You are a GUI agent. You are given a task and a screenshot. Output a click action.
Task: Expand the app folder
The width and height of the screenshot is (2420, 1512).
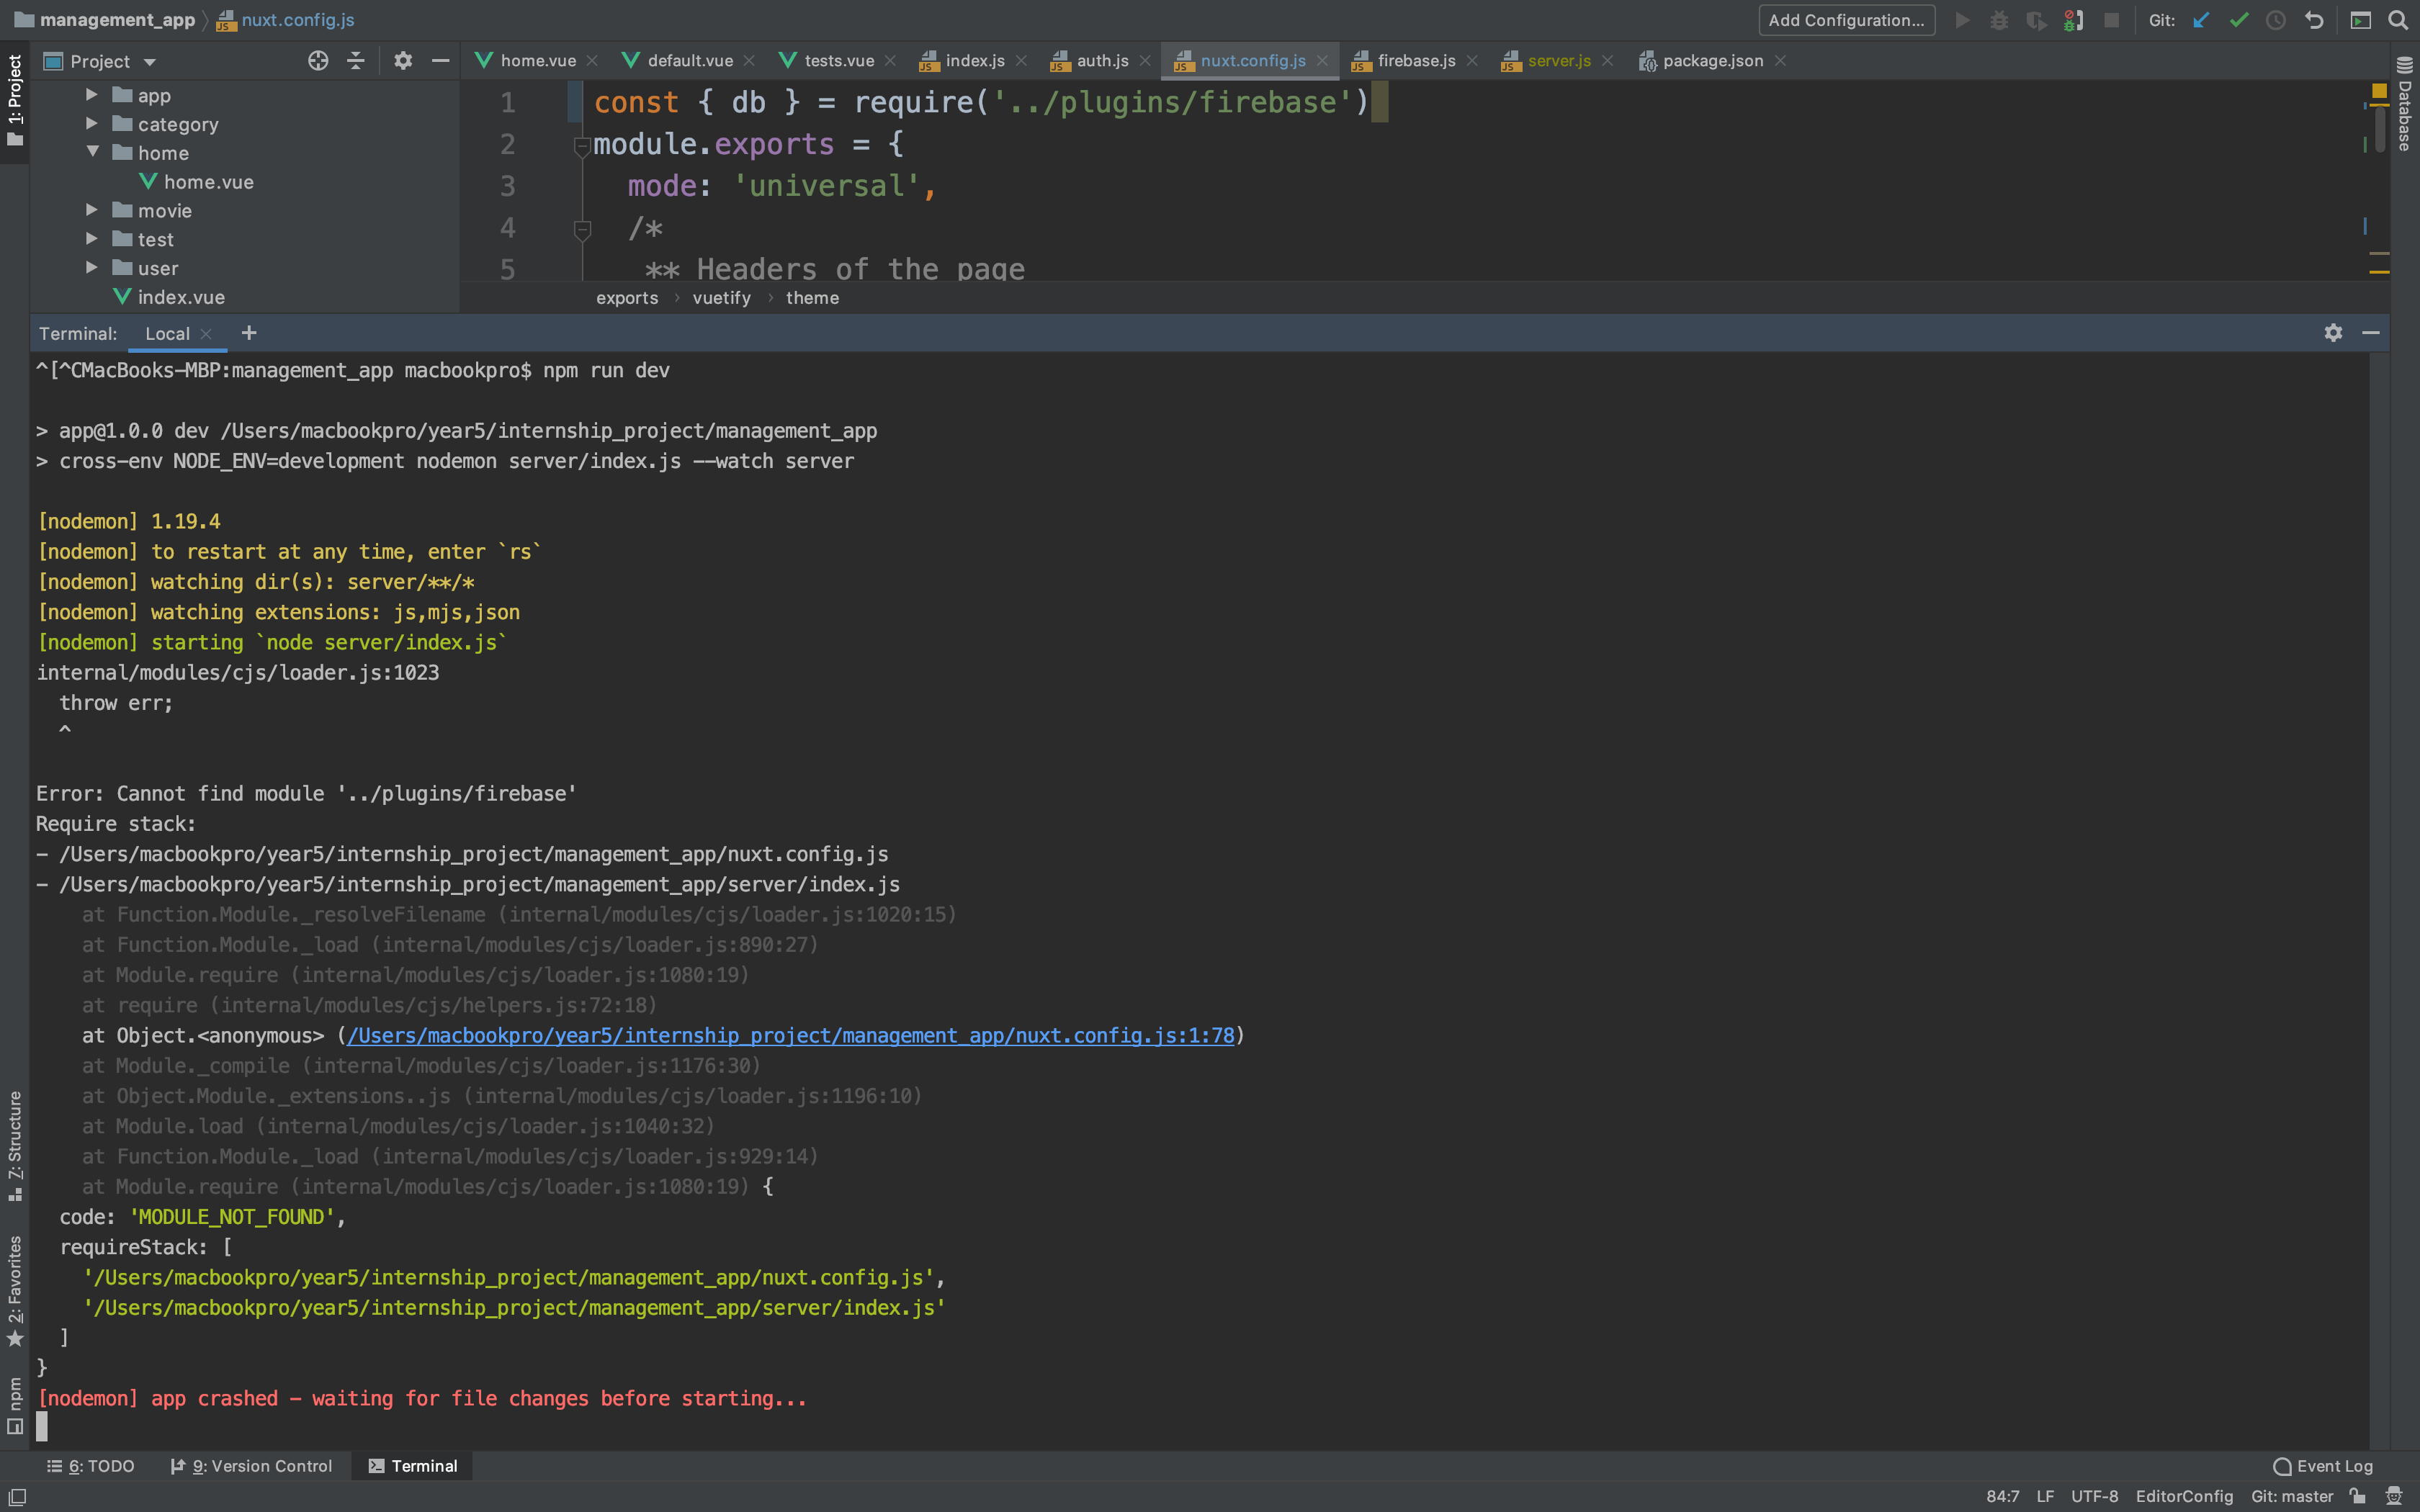(x=93, y=95)
